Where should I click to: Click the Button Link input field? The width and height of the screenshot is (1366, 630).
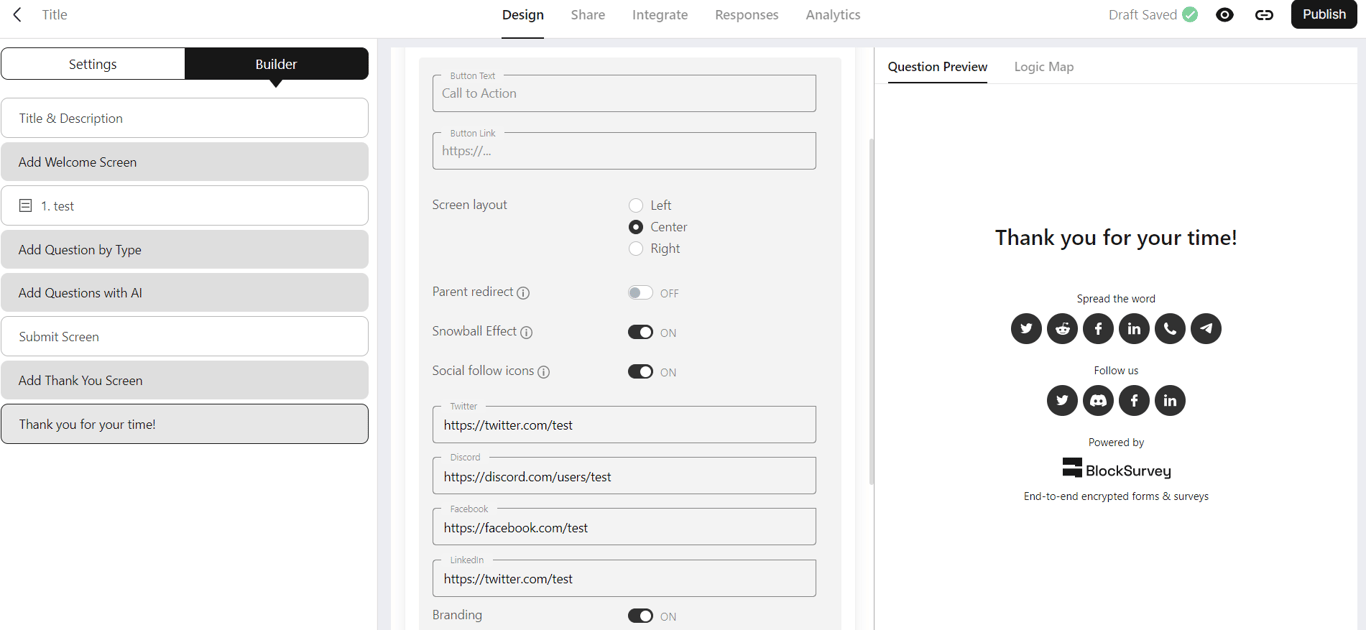624,152
